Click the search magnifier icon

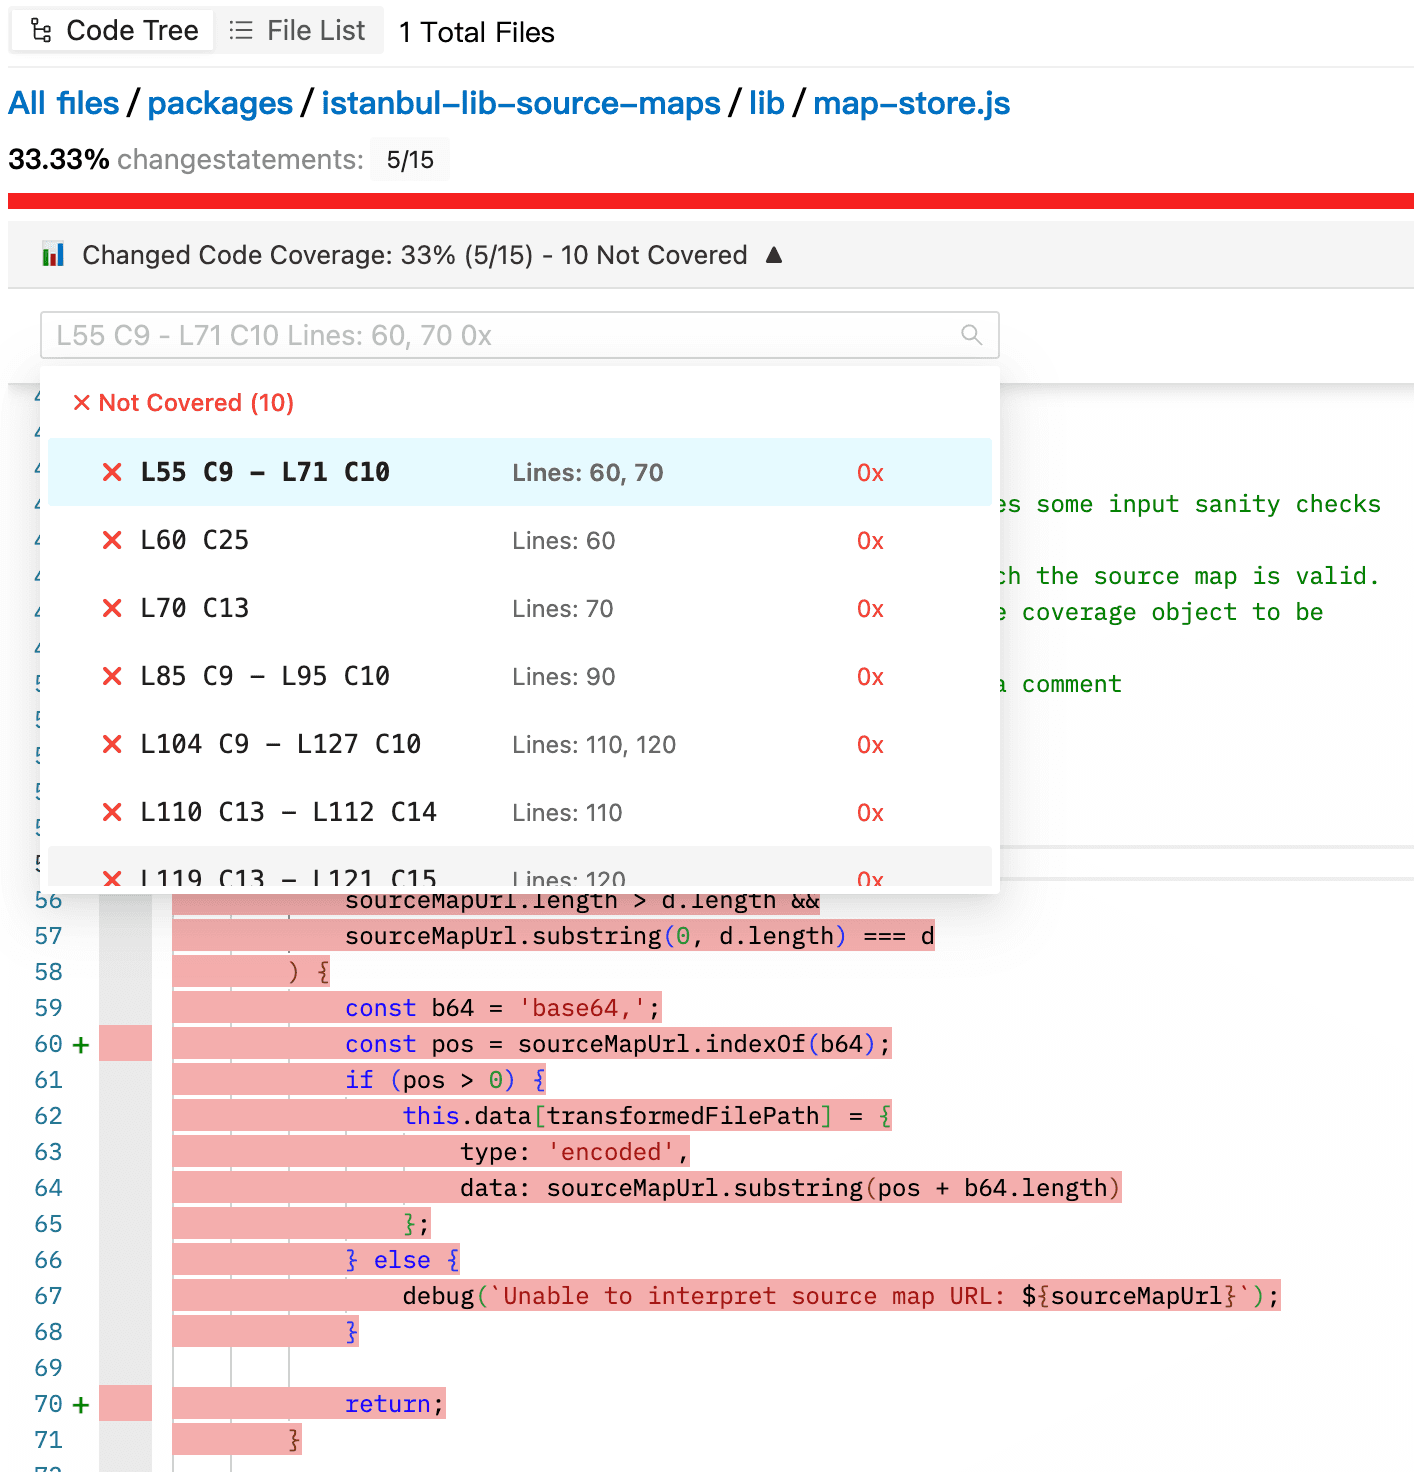point(971,335)
